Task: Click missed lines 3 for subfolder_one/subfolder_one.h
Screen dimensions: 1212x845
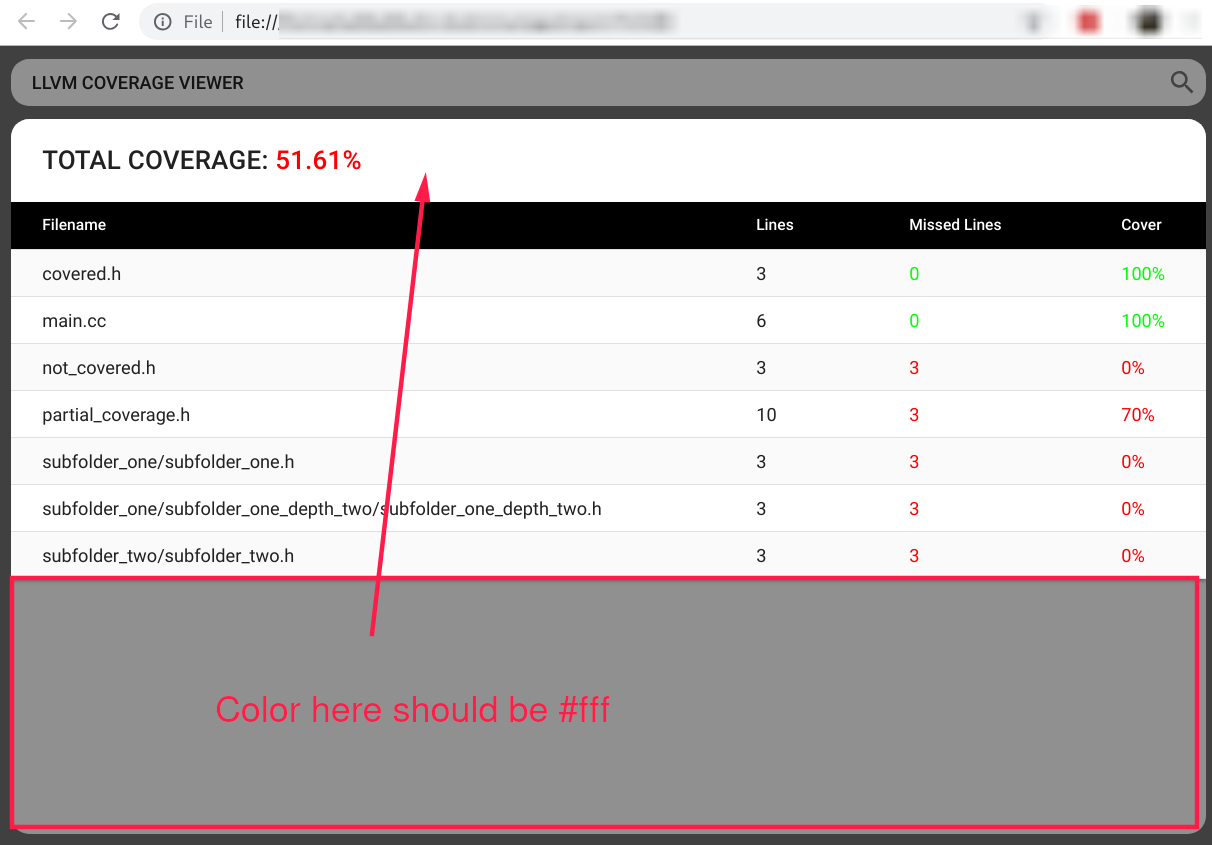Action: (x=914, y=462)
